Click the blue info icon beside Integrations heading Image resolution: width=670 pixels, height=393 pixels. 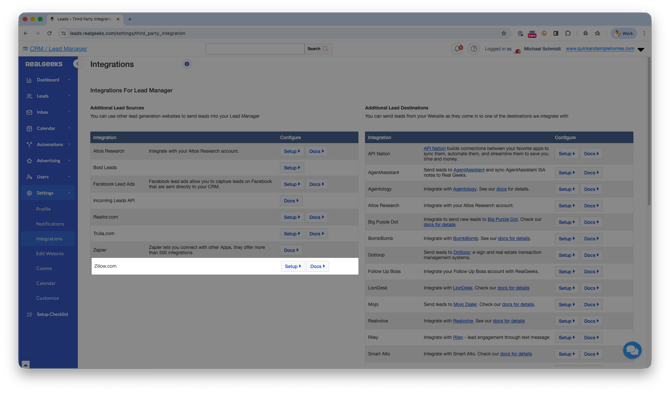click(187, 64)
